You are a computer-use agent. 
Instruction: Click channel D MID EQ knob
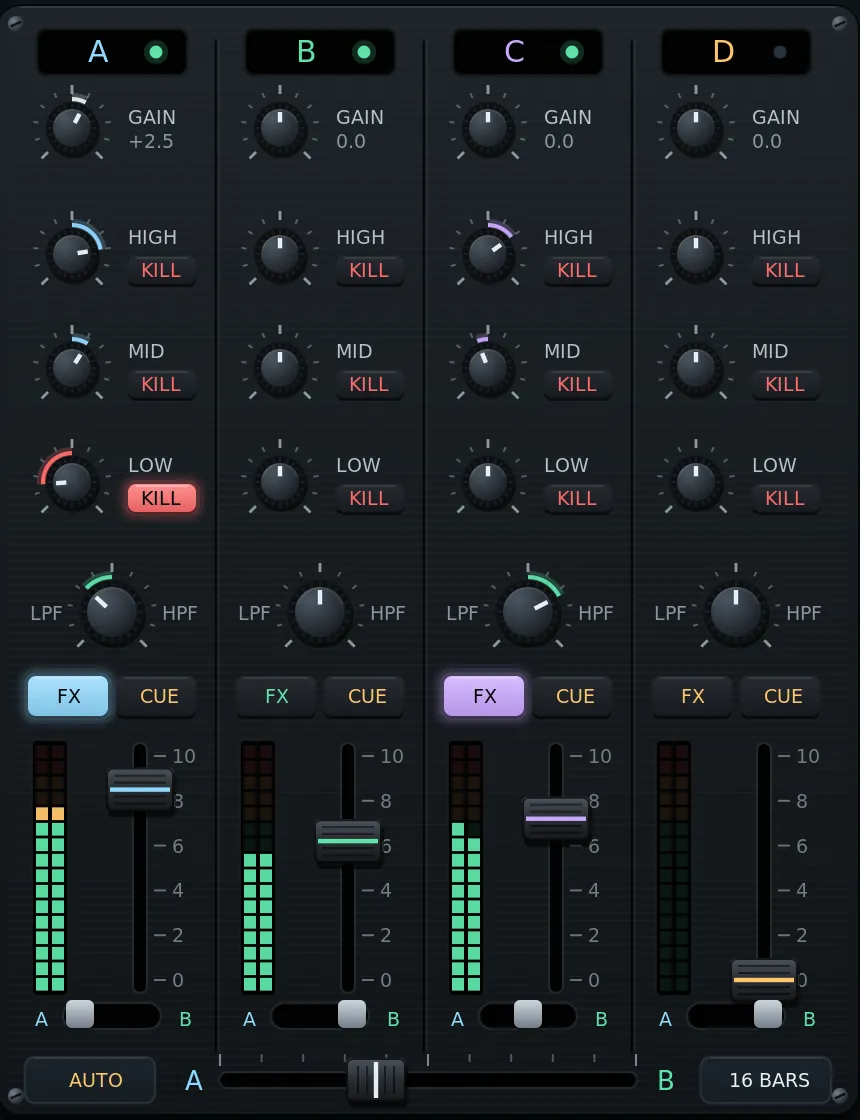(x=696, y=369)
